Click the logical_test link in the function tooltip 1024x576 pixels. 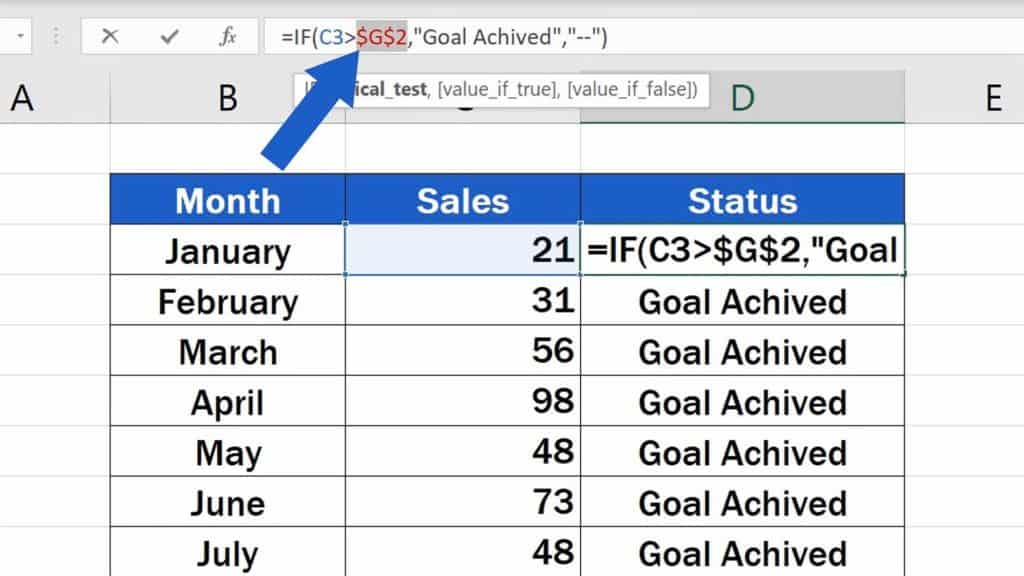click(x=385, y=89)
